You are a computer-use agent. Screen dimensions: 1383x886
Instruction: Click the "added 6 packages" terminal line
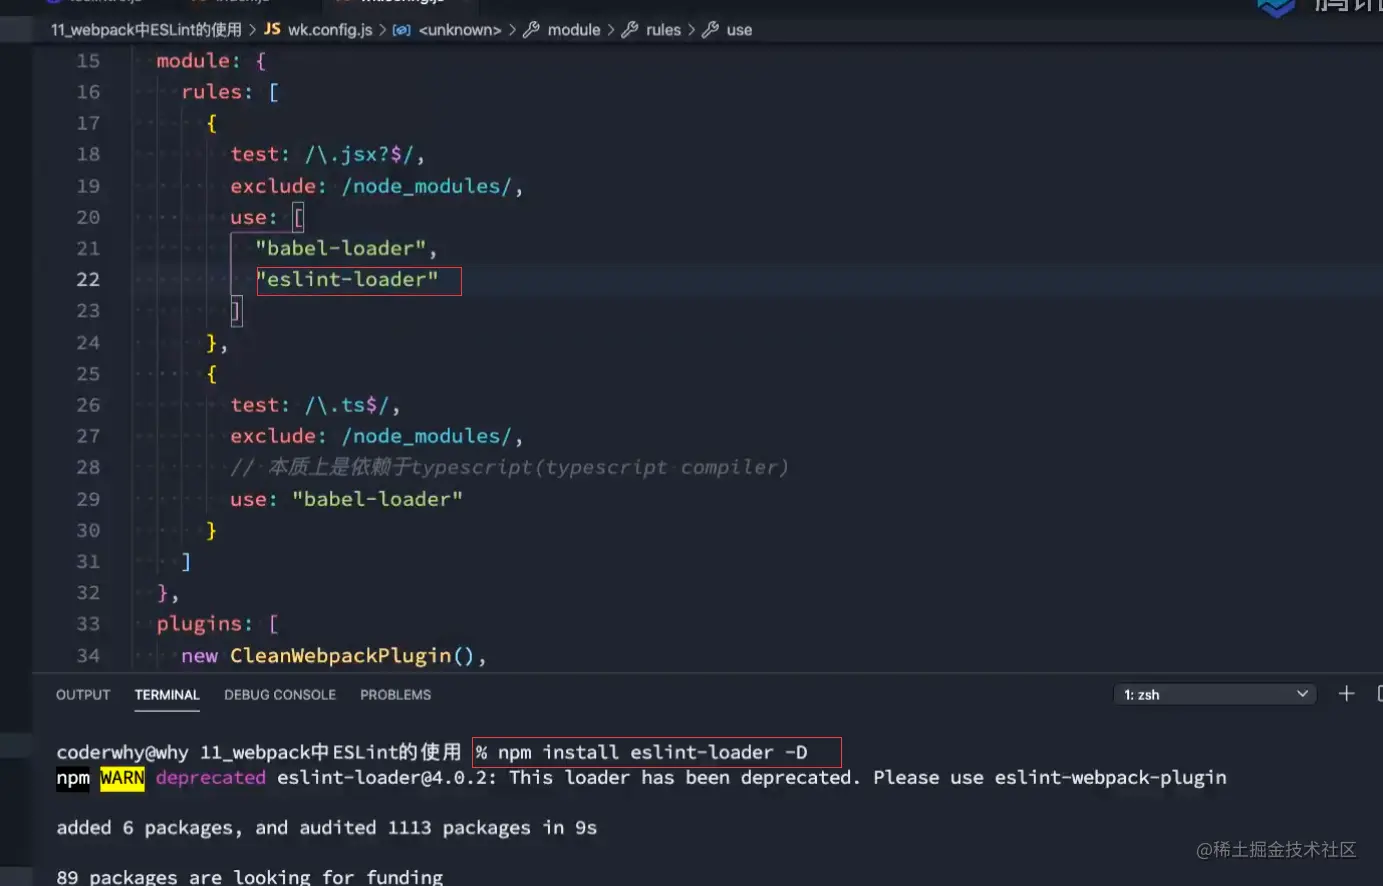pyautogui.click(x=326, y=827)
